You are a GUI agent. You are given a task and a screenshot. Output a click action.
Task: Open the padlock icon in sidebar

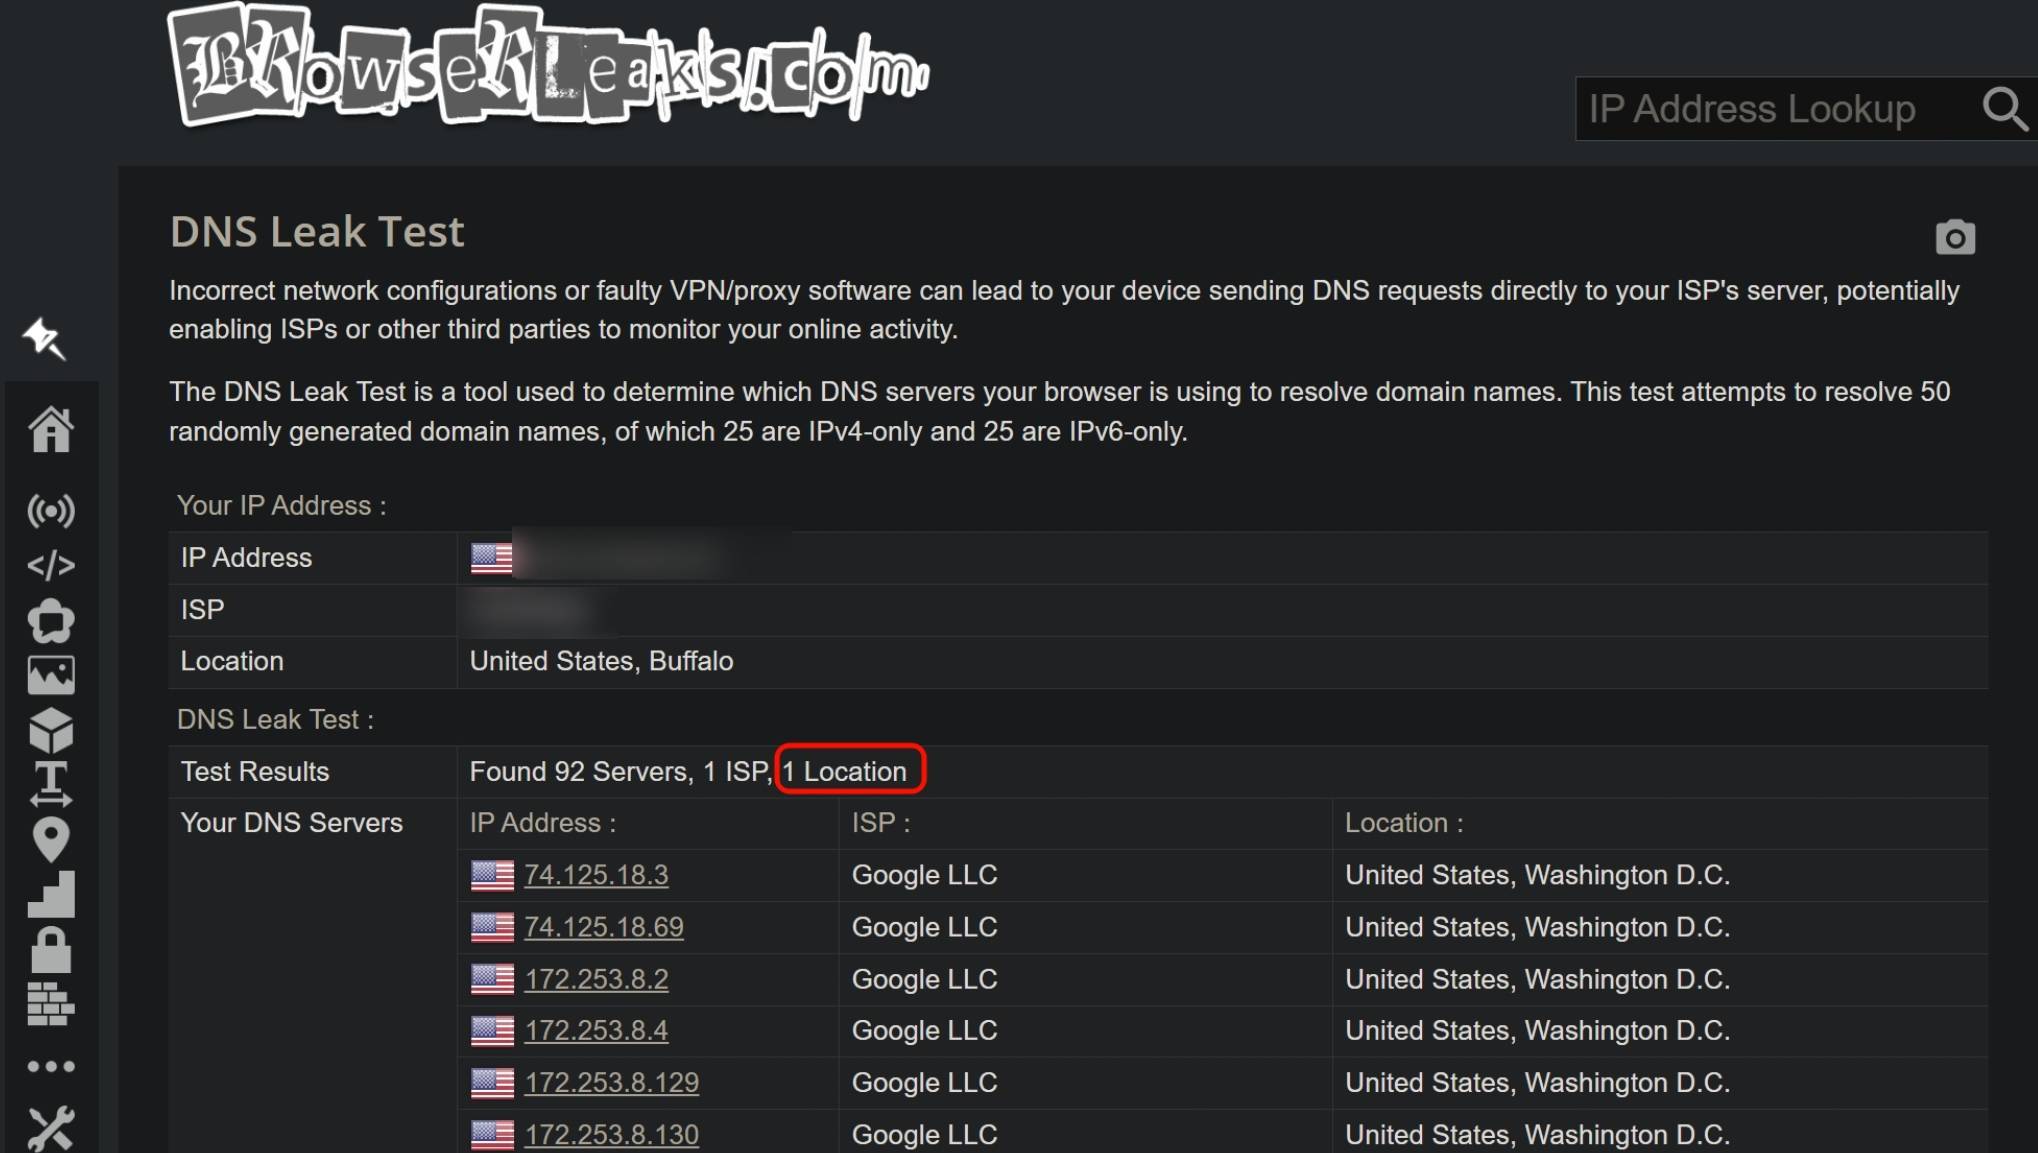pos(51,949)
